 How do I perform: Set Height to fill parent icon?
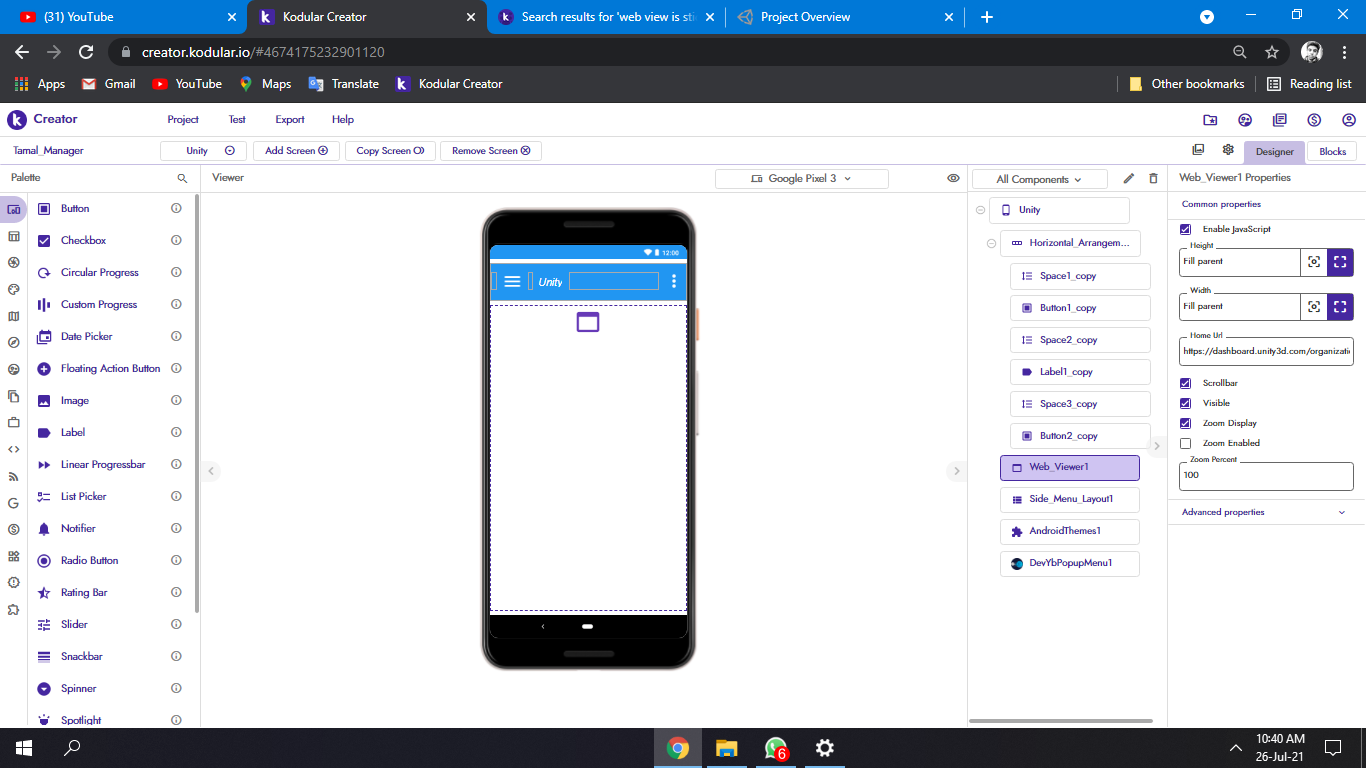pos(1340,262)
